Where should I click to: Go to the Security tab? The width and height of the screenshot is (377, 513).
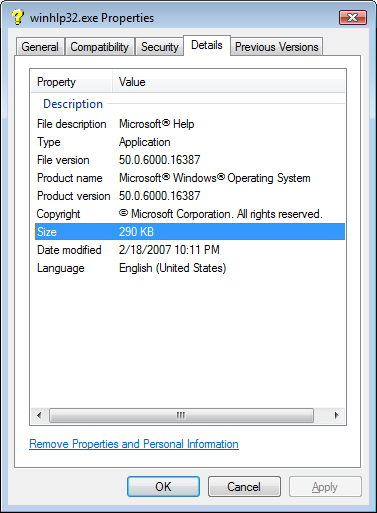point(159,47)
